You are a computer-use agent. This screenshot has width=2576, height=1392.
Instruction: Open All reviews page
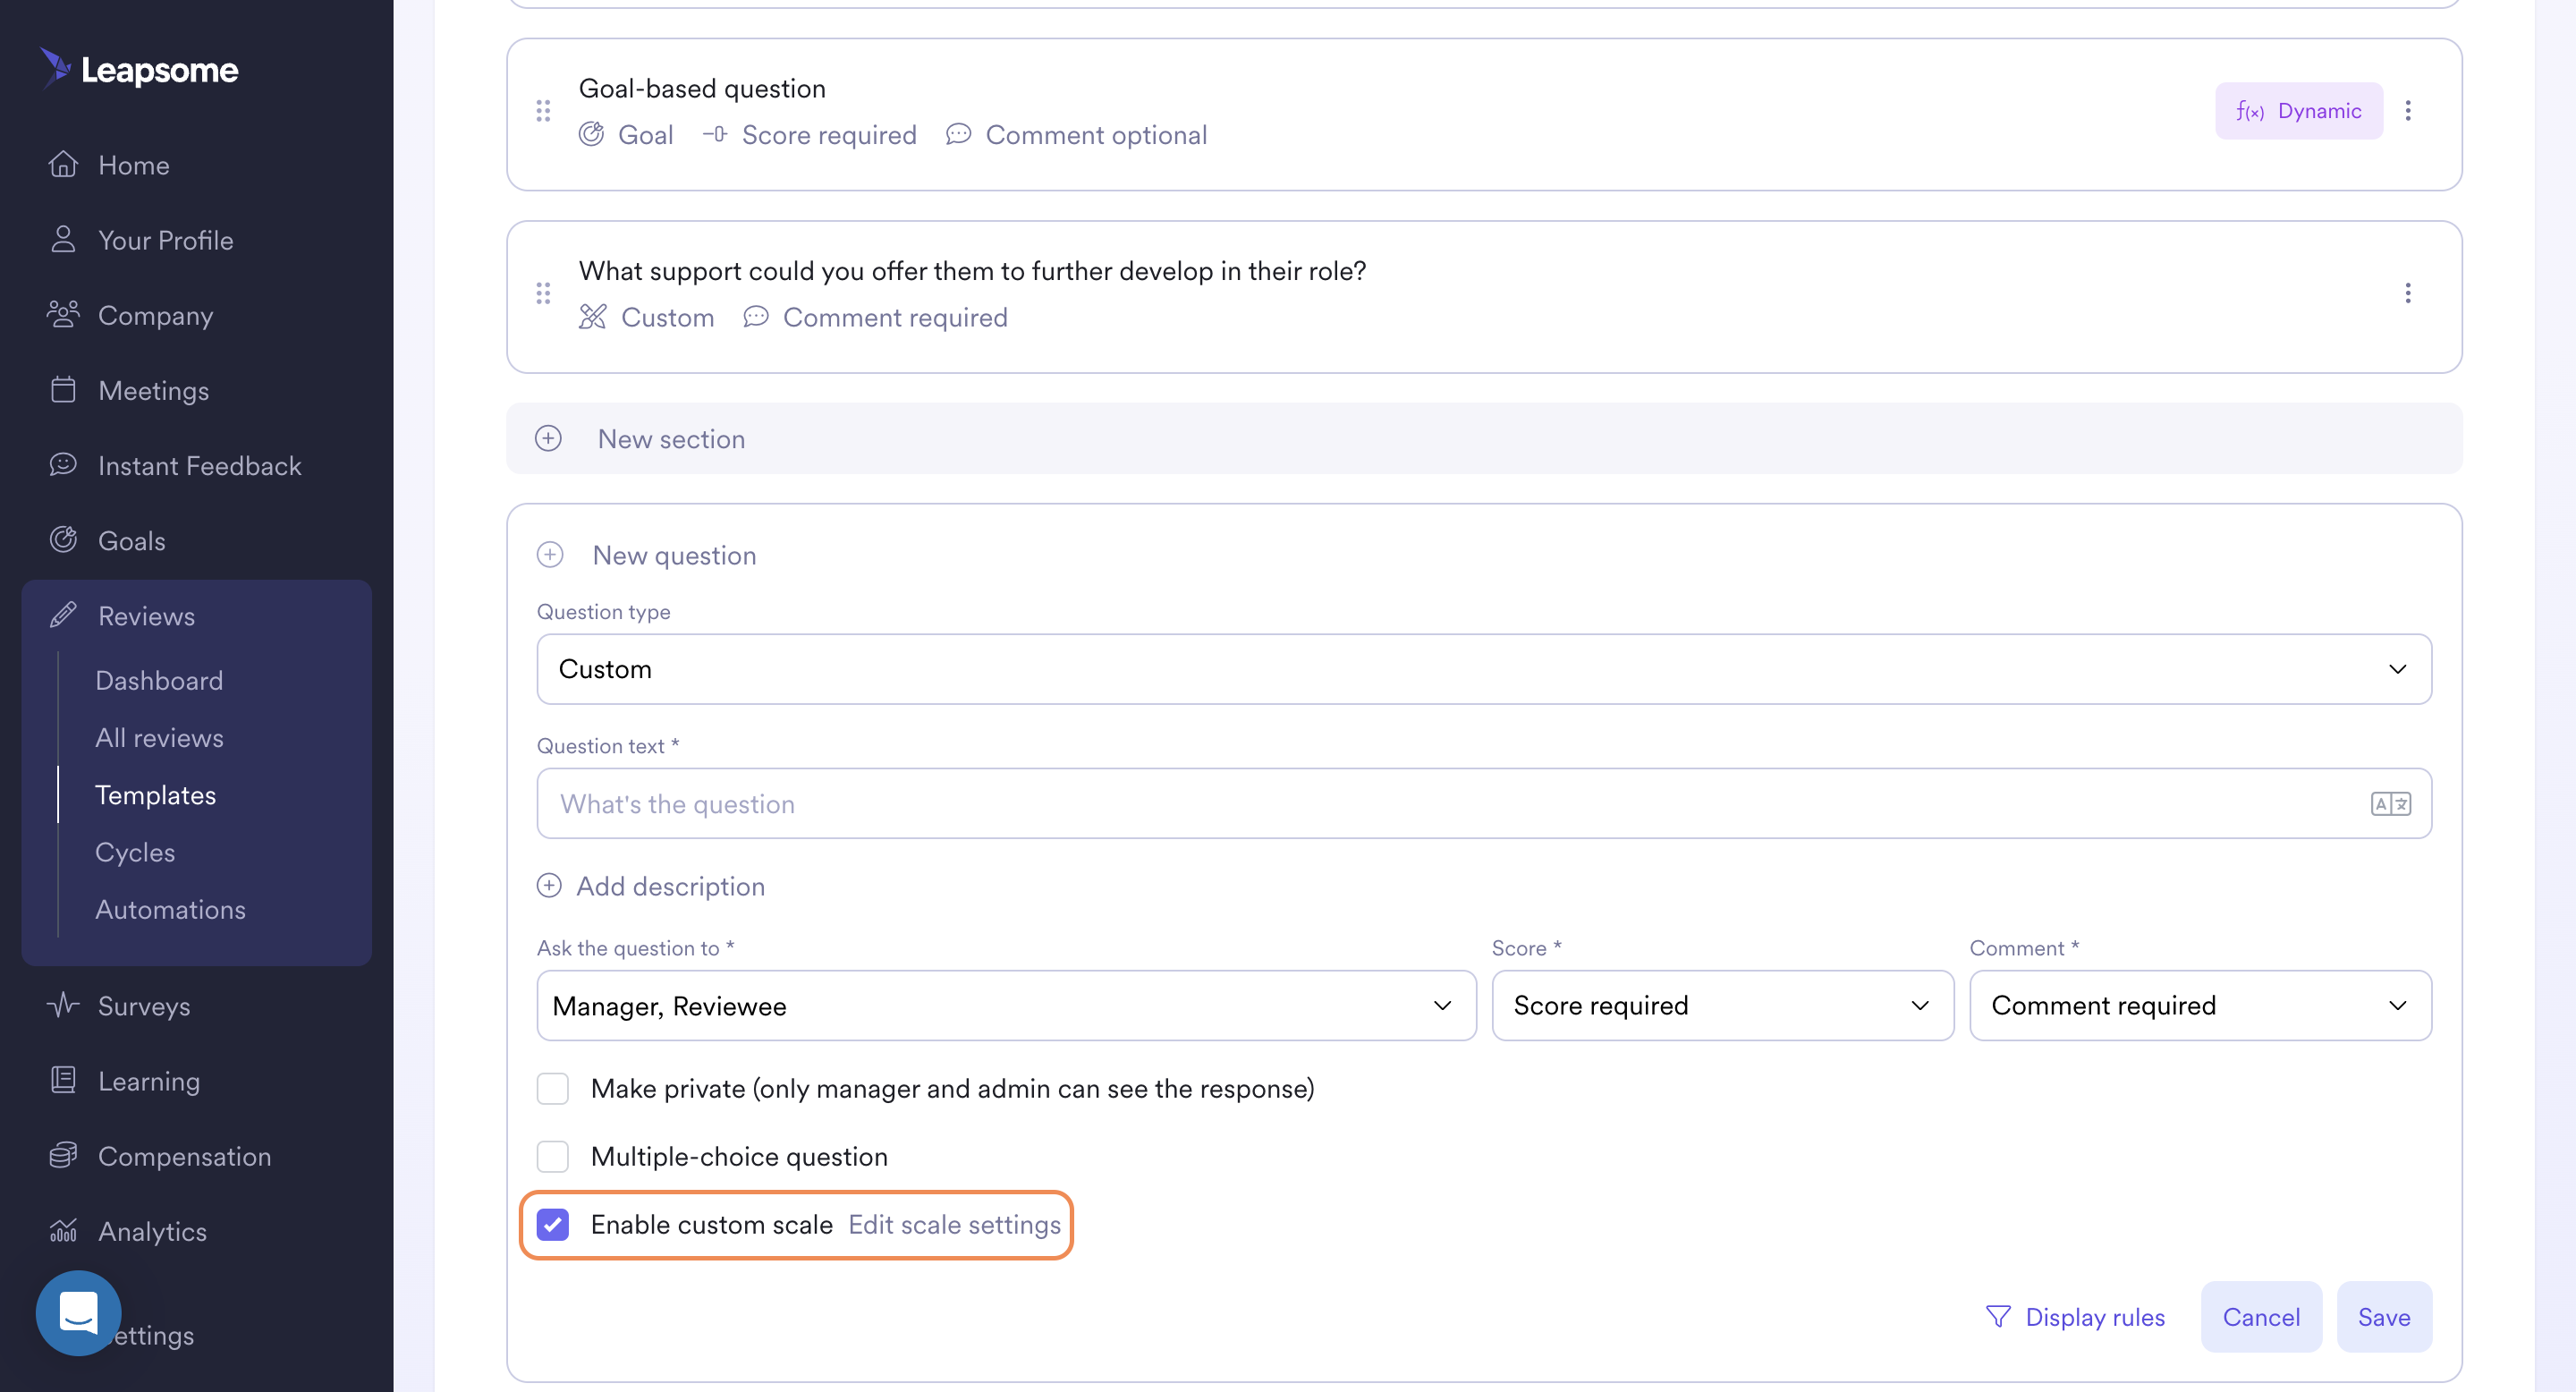coord(159,737)
